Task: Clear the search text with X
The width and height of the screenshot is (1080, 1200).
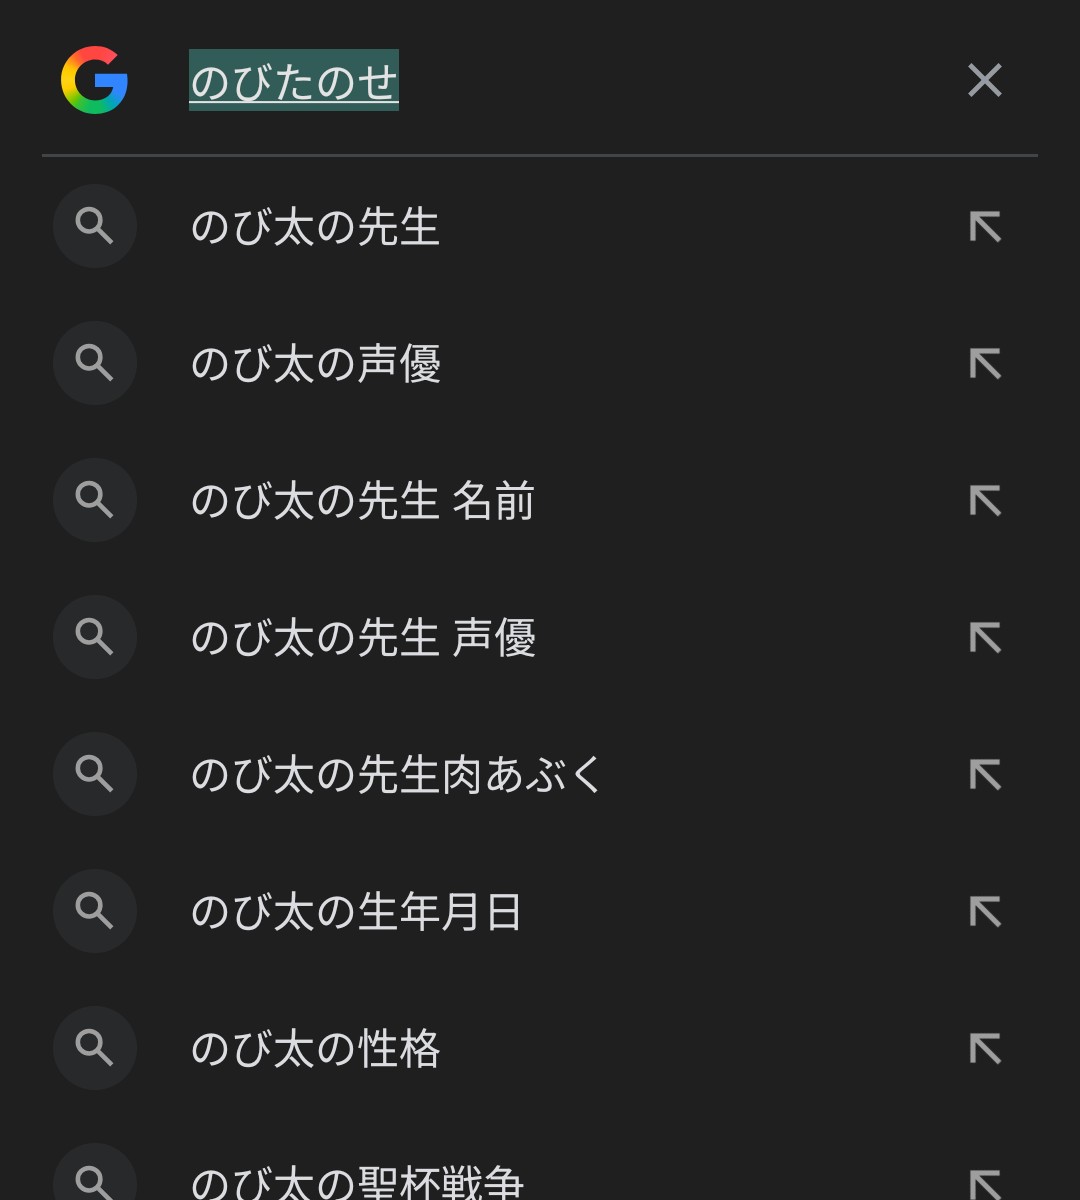Action: (984, 80)
